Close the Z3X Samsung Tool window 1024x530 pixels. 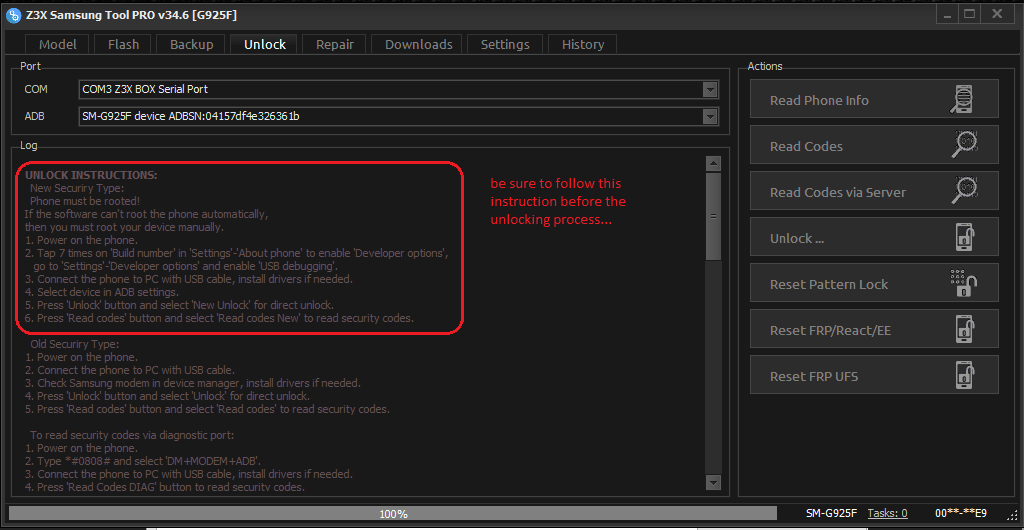[x=997, y=13]
